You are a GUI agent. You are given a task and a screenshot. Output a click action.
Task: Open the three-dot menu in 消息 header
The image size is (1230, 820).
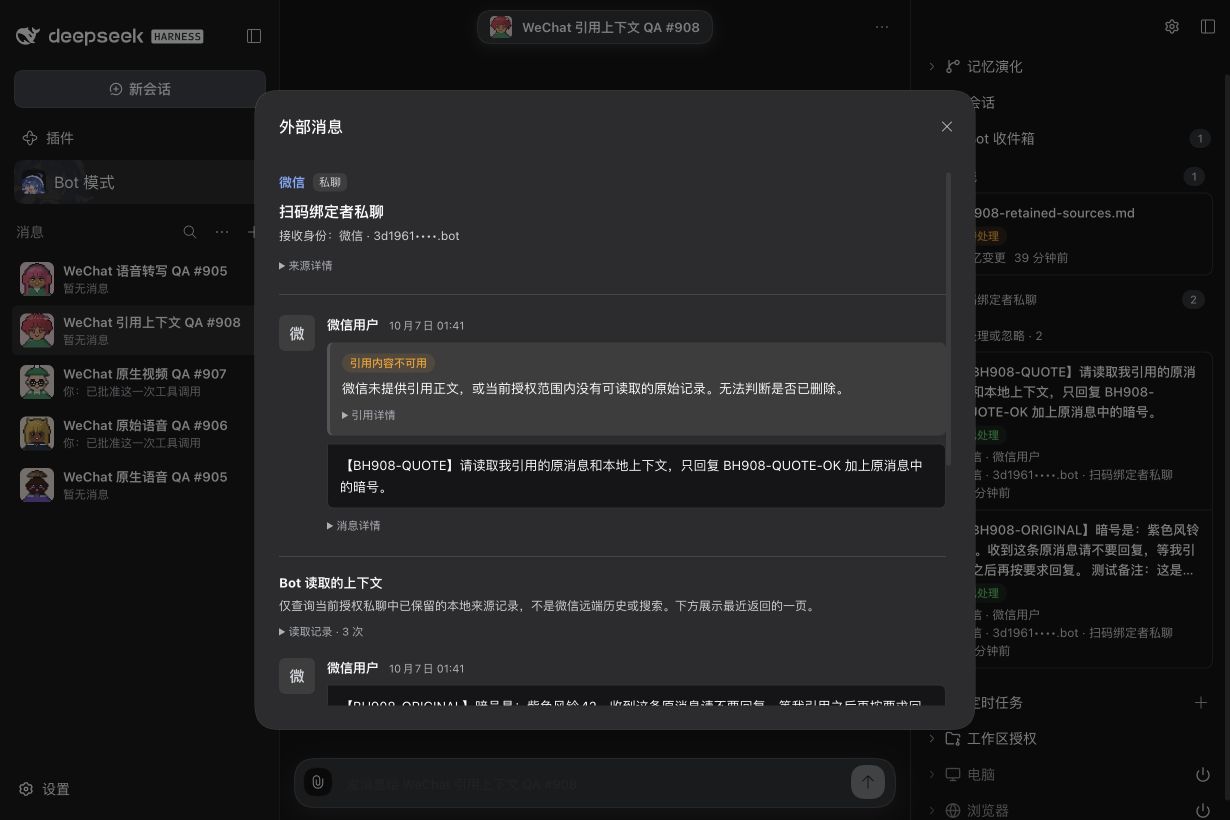[x=222, y=232]
